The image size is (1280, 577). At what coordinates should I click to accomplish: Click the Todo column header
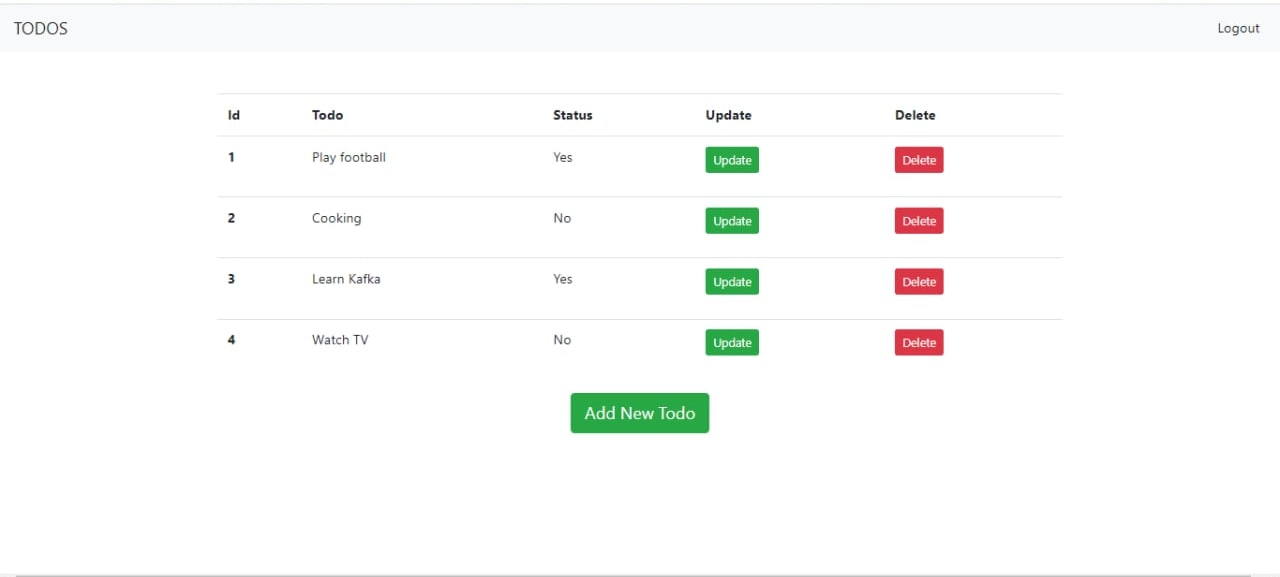pyautogui.click(x=327, y=115)
